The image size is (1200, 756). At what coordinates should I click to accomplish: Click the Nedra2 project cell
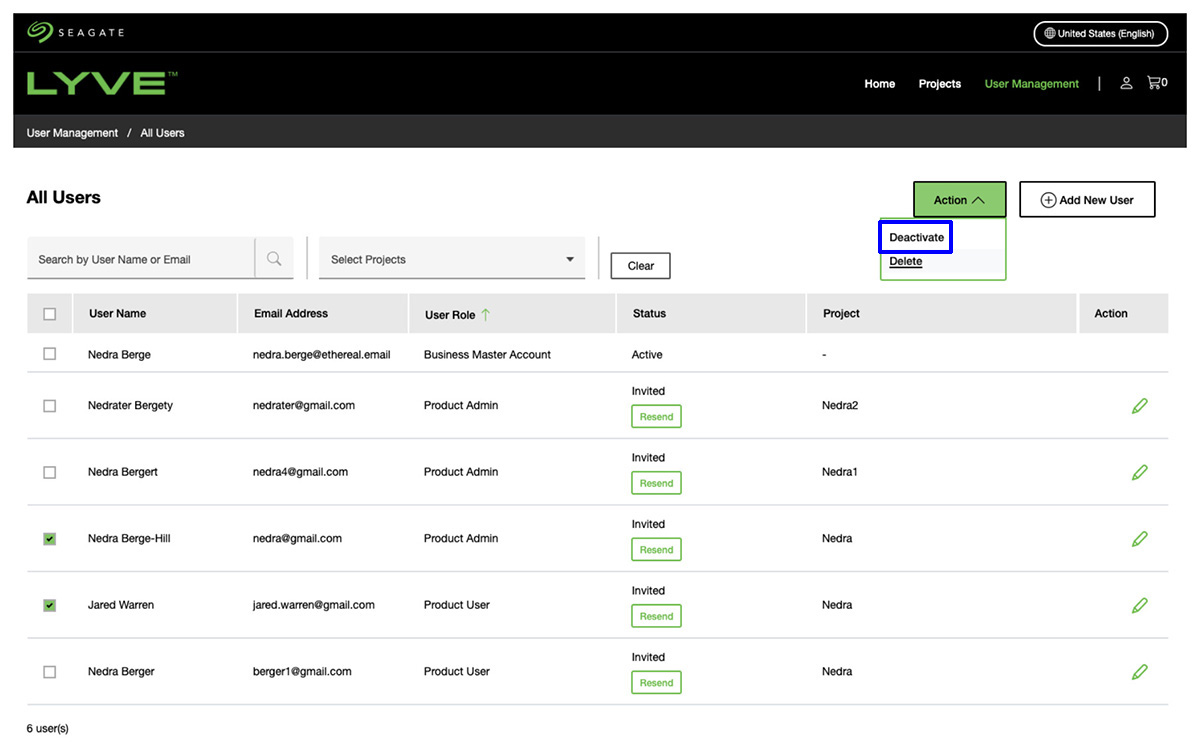click(x=840, y=406)
